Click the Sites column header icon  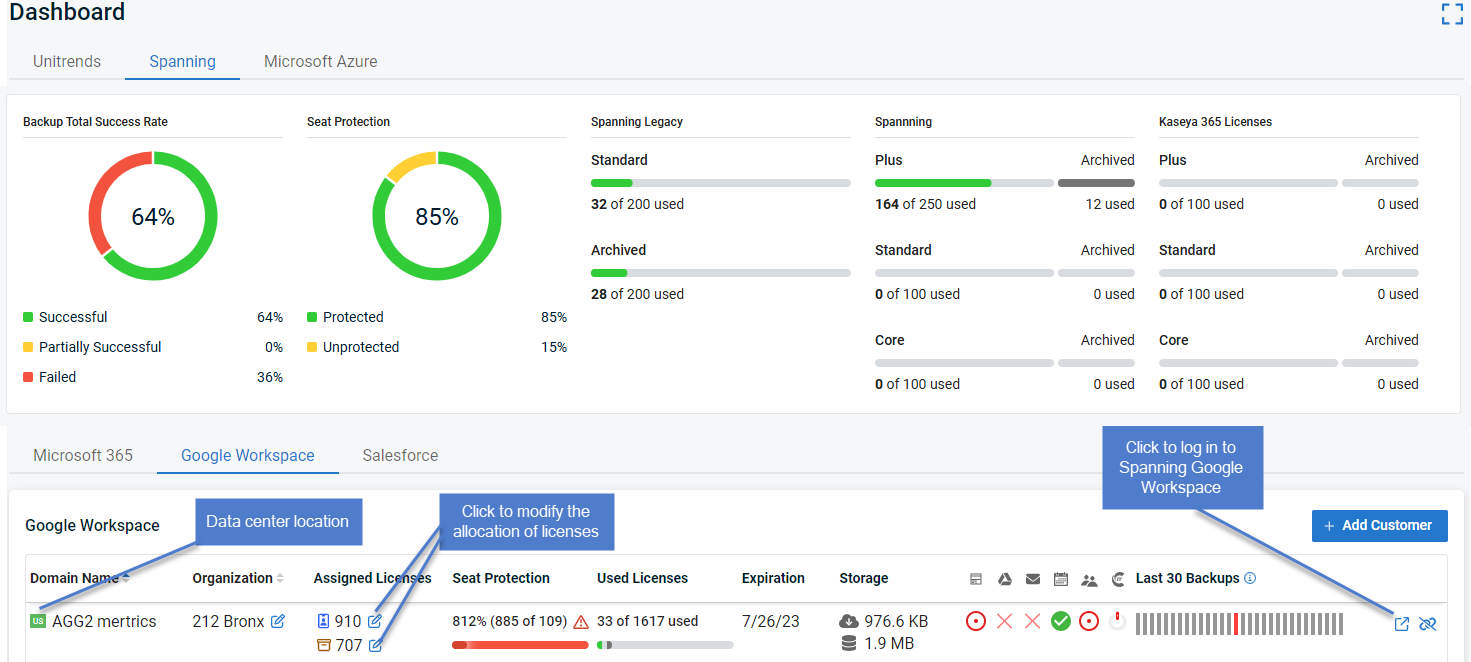coord(977,579)
